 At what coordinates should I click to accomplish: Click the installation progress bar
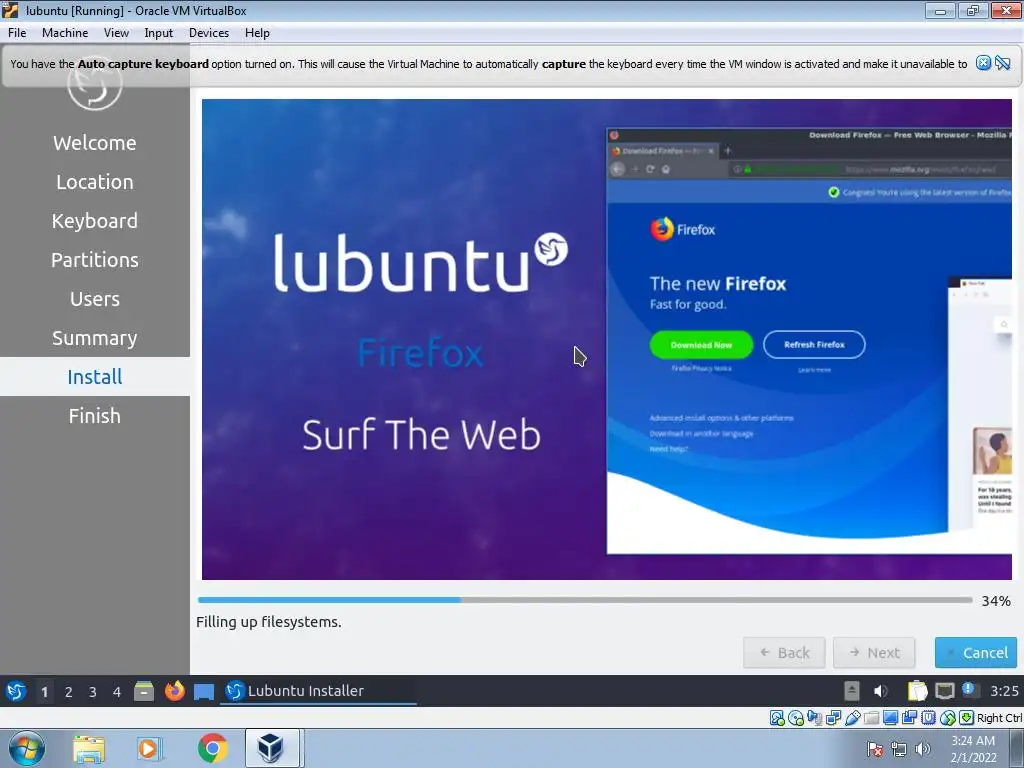pos(585,600)
